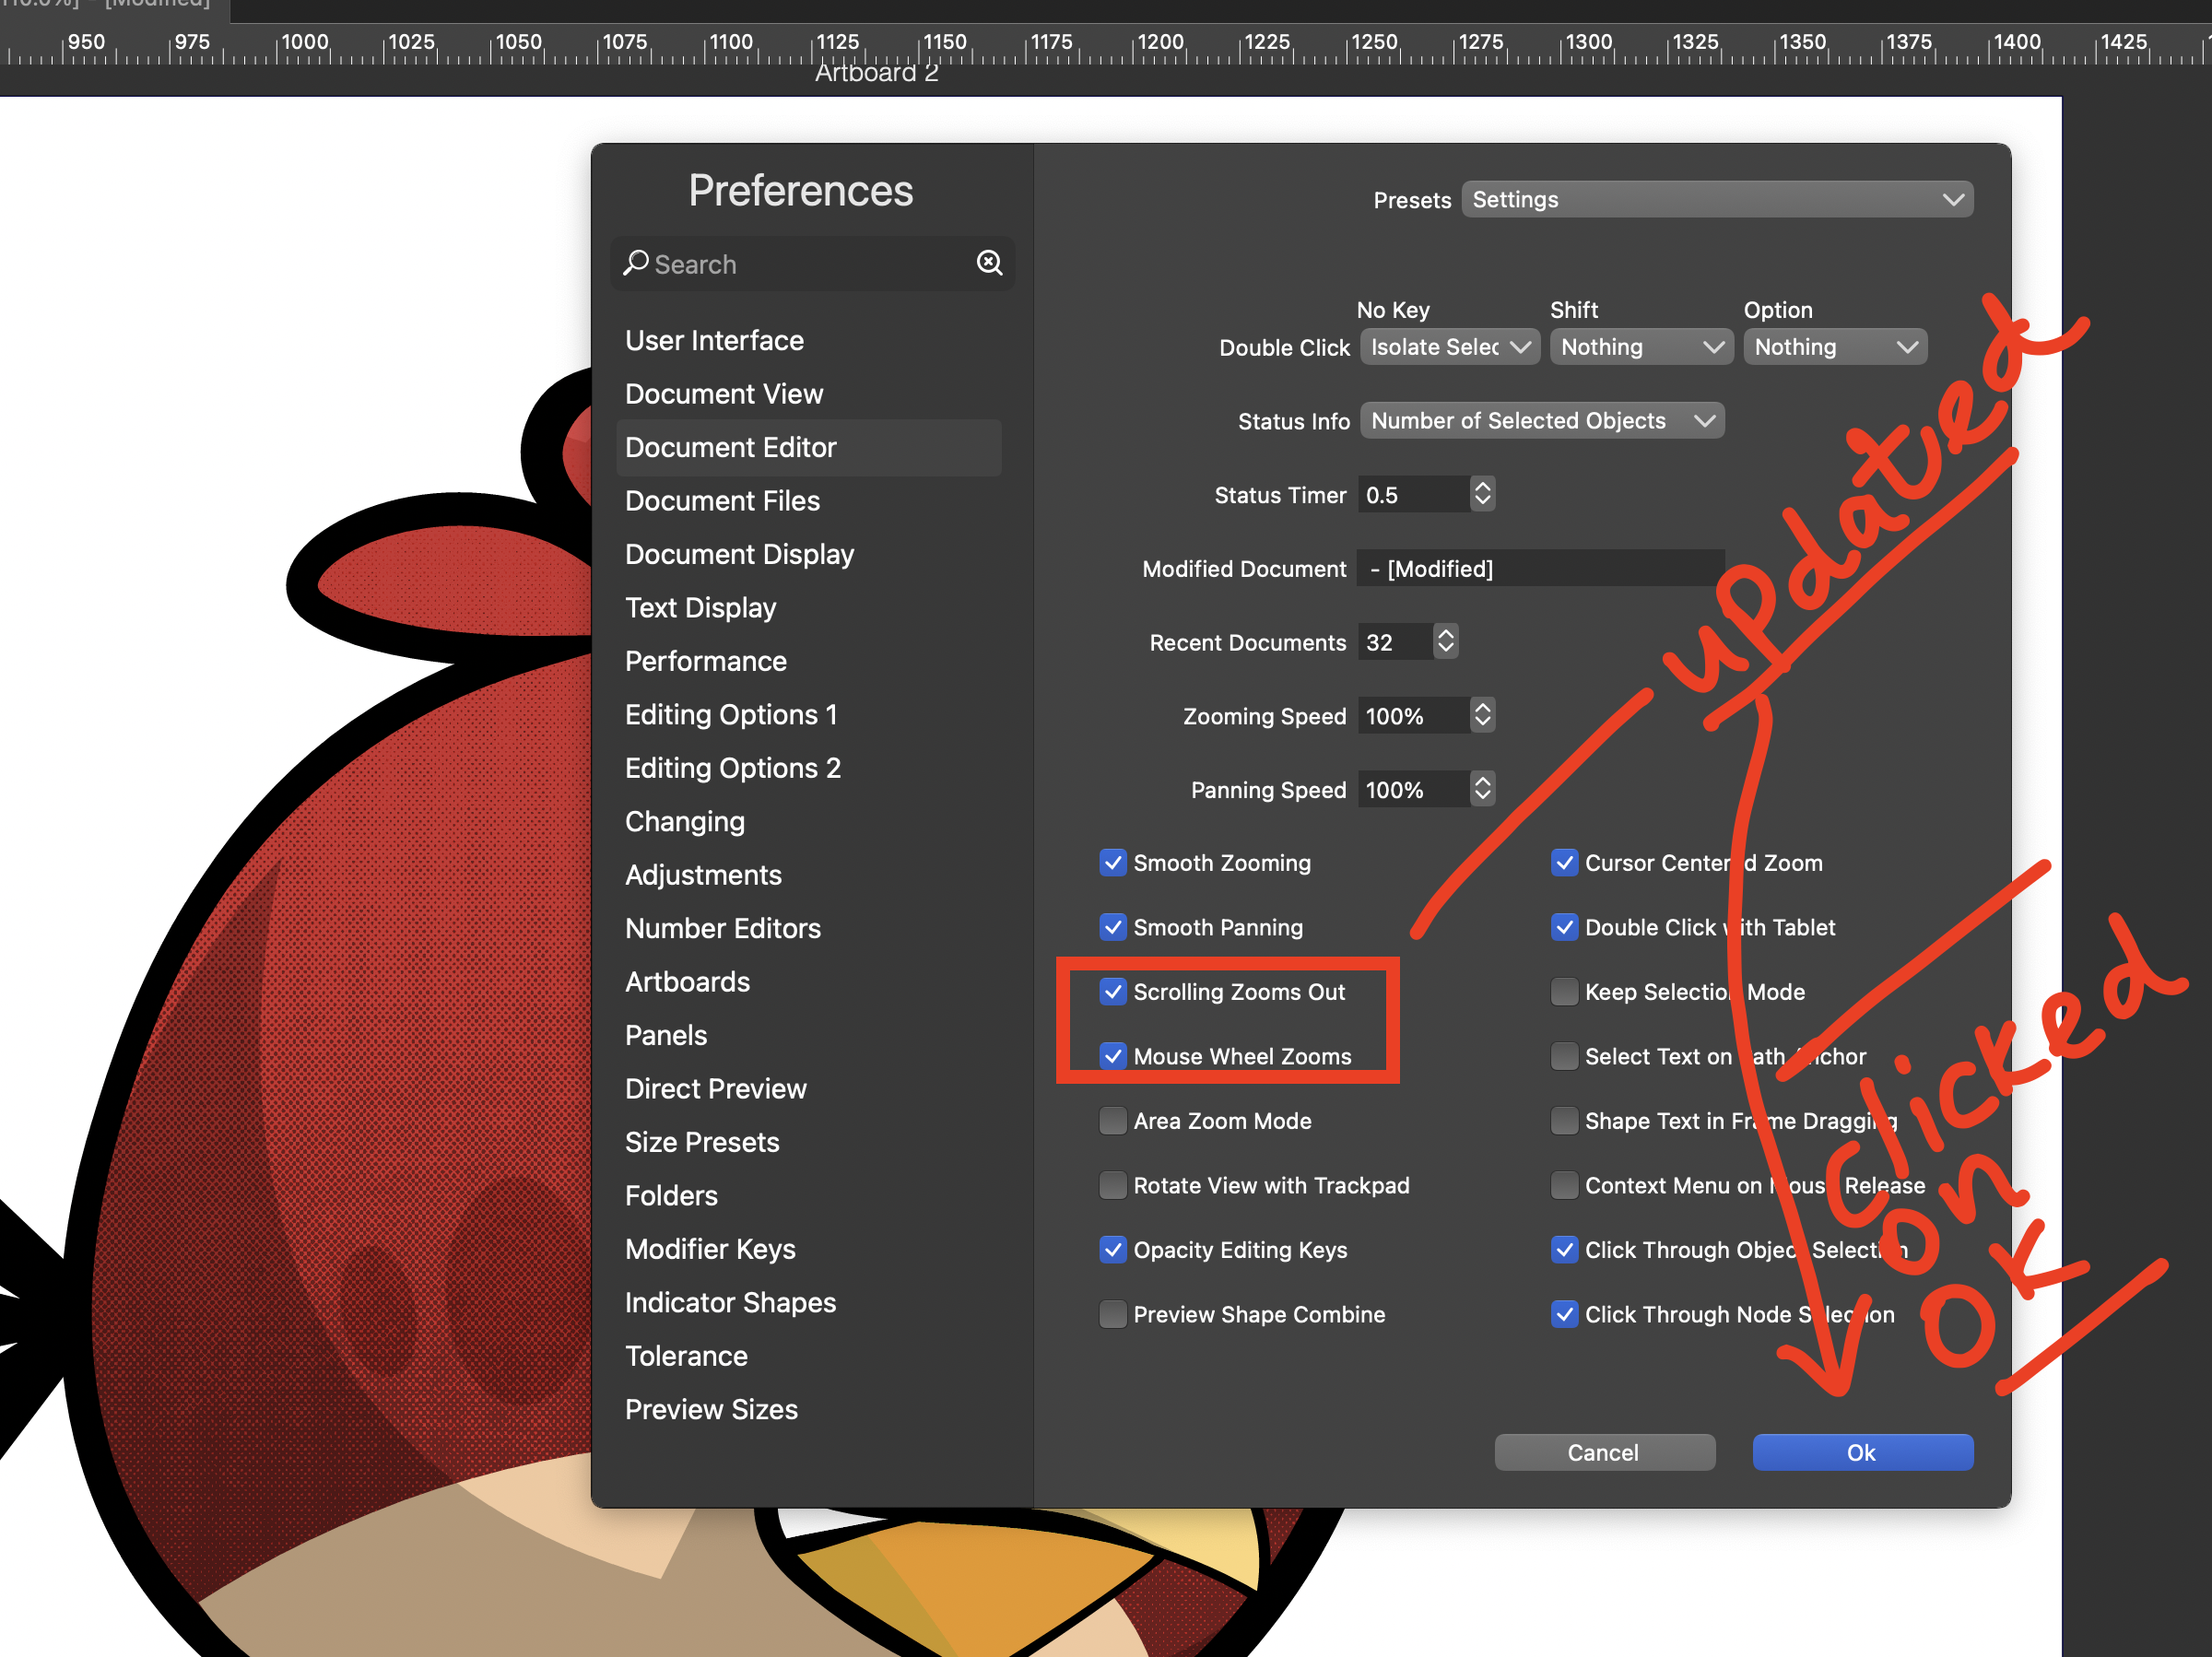Image resolution: width=2212 pixels, height=1657 pixels.
Task: Open the Presets Settings dropdown
Action: 1716,200
